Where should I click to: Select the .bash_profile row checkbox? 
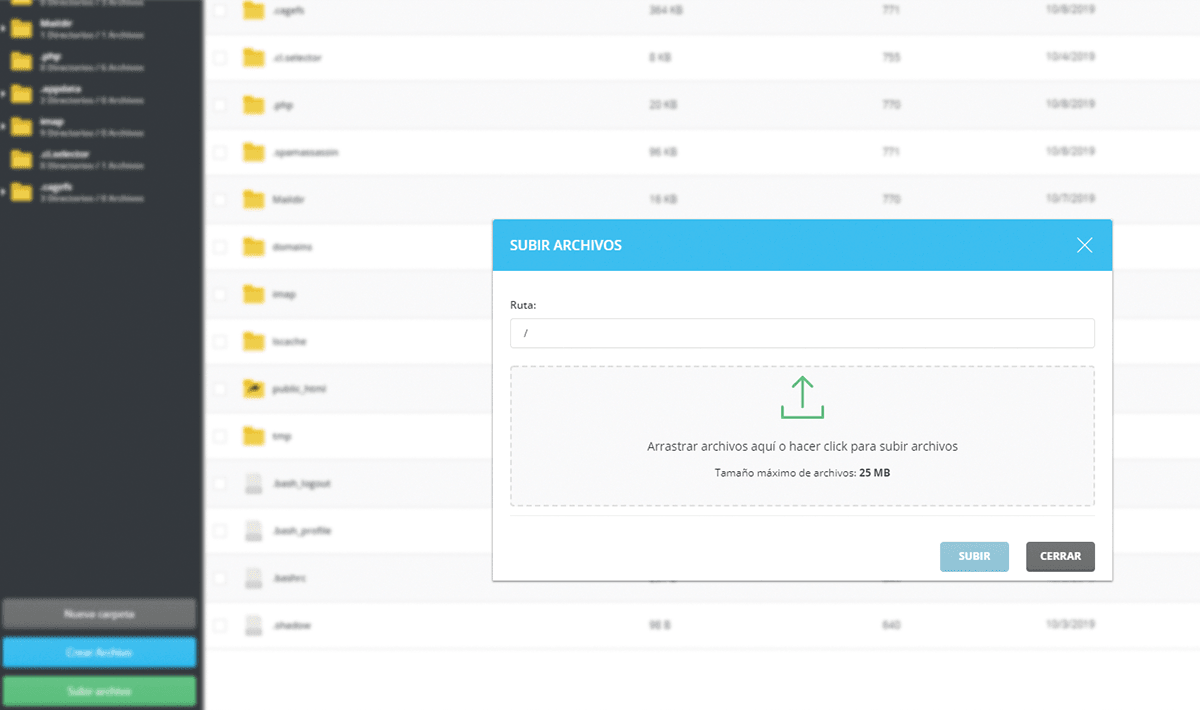(x=220, y=530)
